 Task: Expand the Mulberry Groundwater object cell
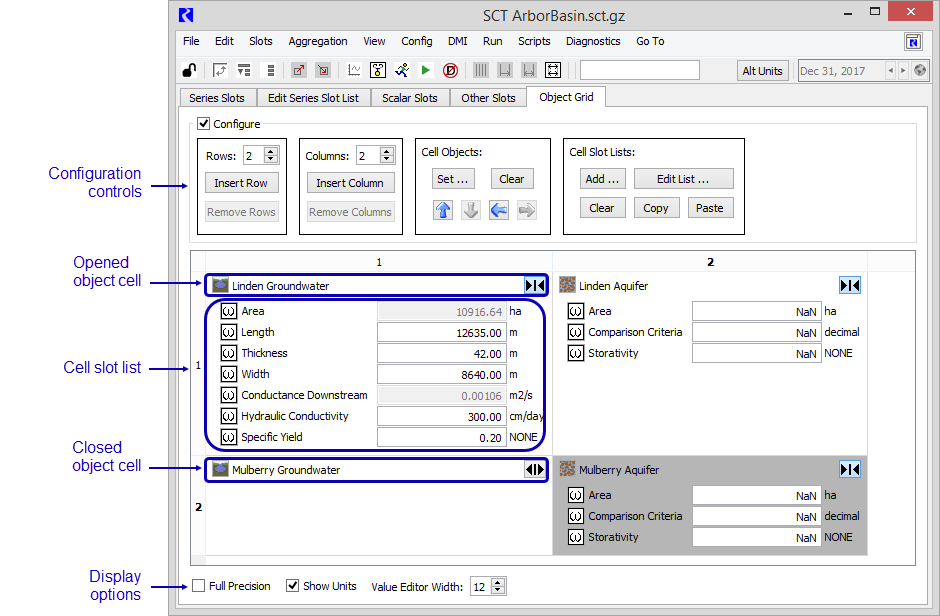(x=535, y=470)
